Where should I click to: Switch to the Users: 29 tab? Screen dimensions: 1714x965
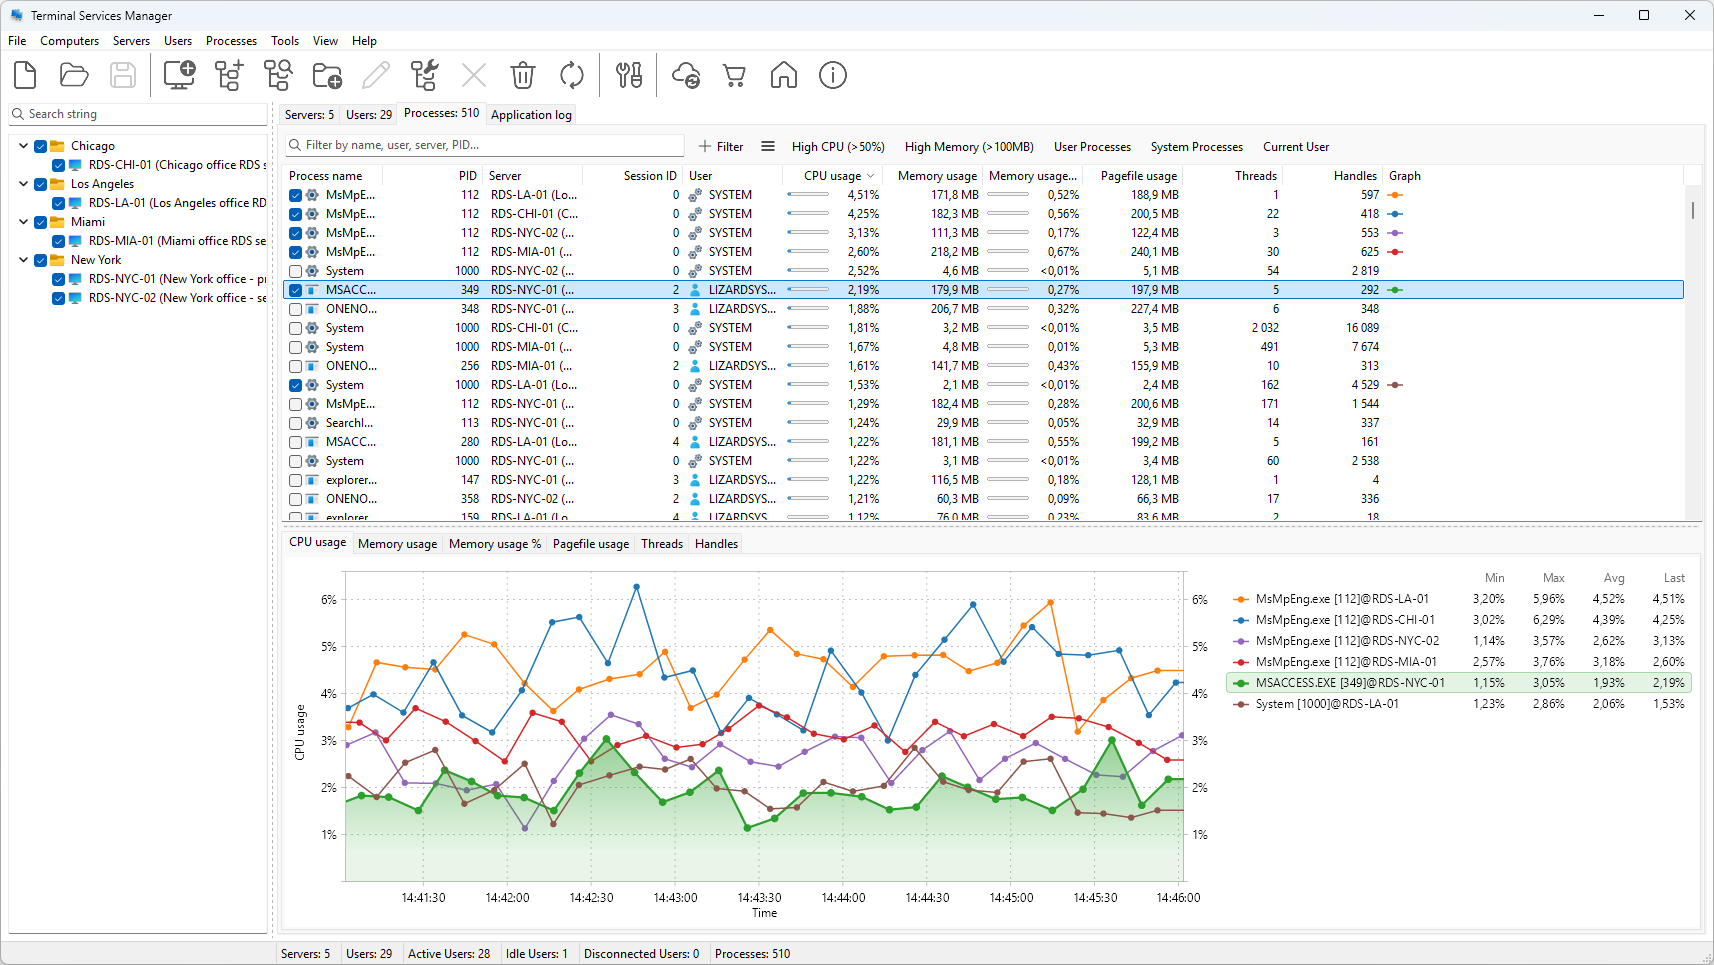369,115
